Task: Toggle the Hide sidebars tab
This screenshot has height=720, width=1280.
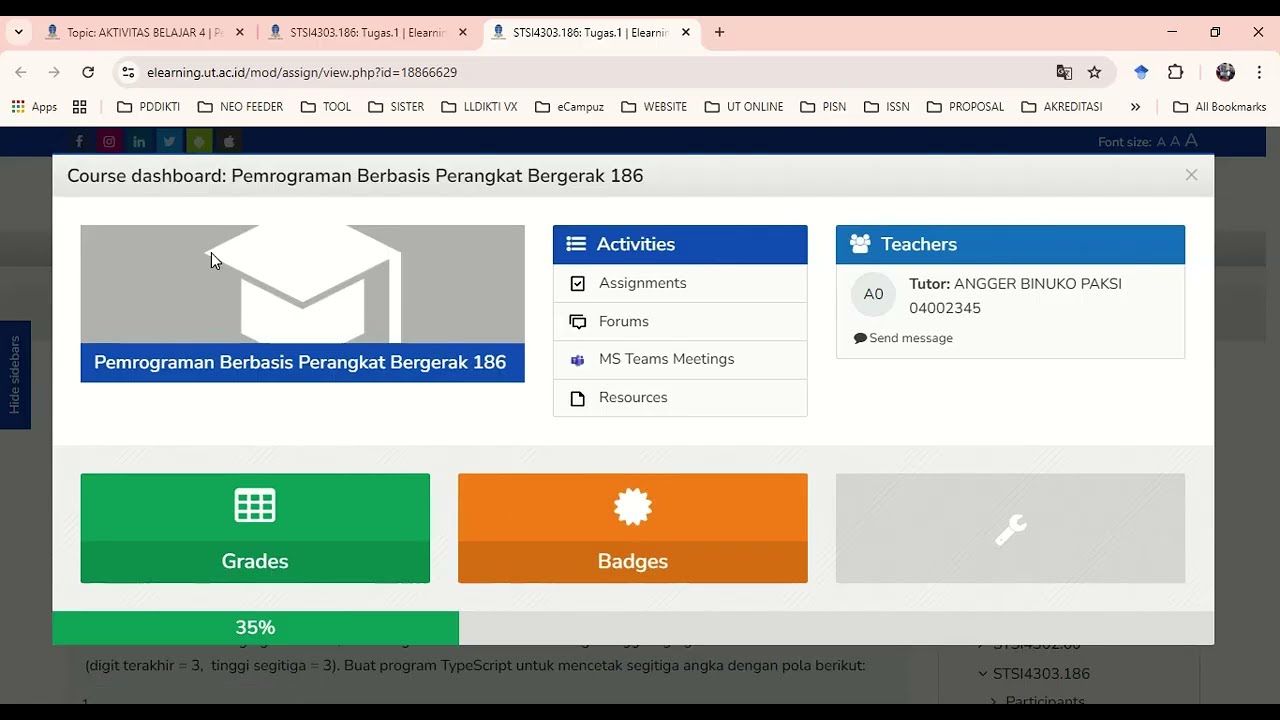Action: point(15,375)
